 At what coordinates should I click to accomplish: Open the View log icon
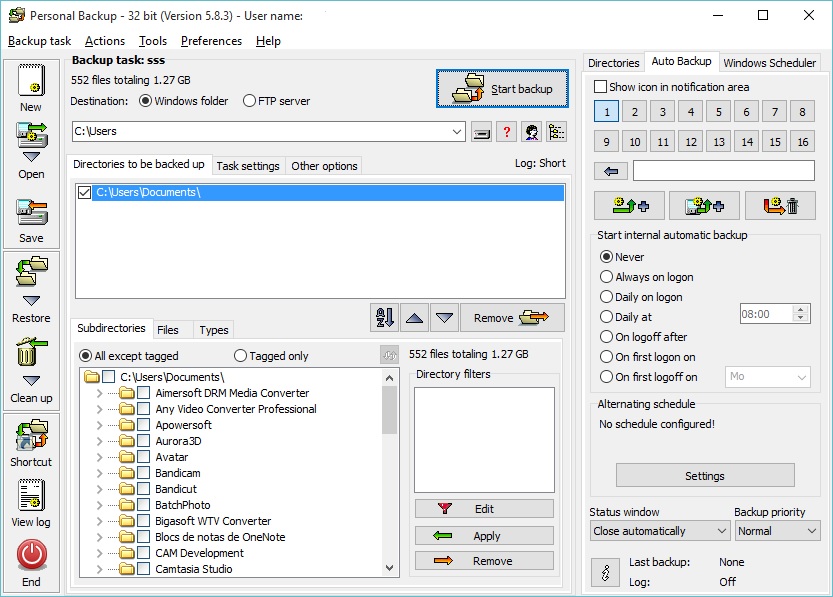click(31, 495)
